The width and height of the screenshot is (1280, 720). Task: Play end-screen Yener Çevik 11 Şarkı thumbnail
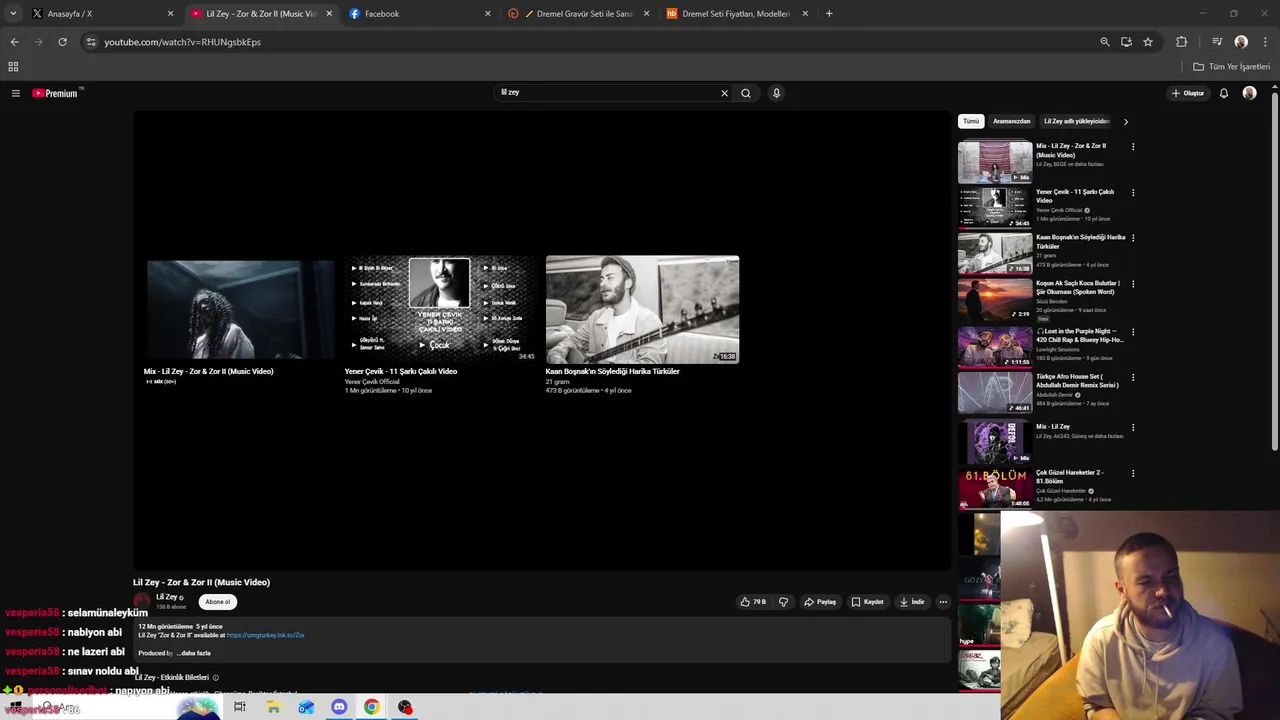440,309
